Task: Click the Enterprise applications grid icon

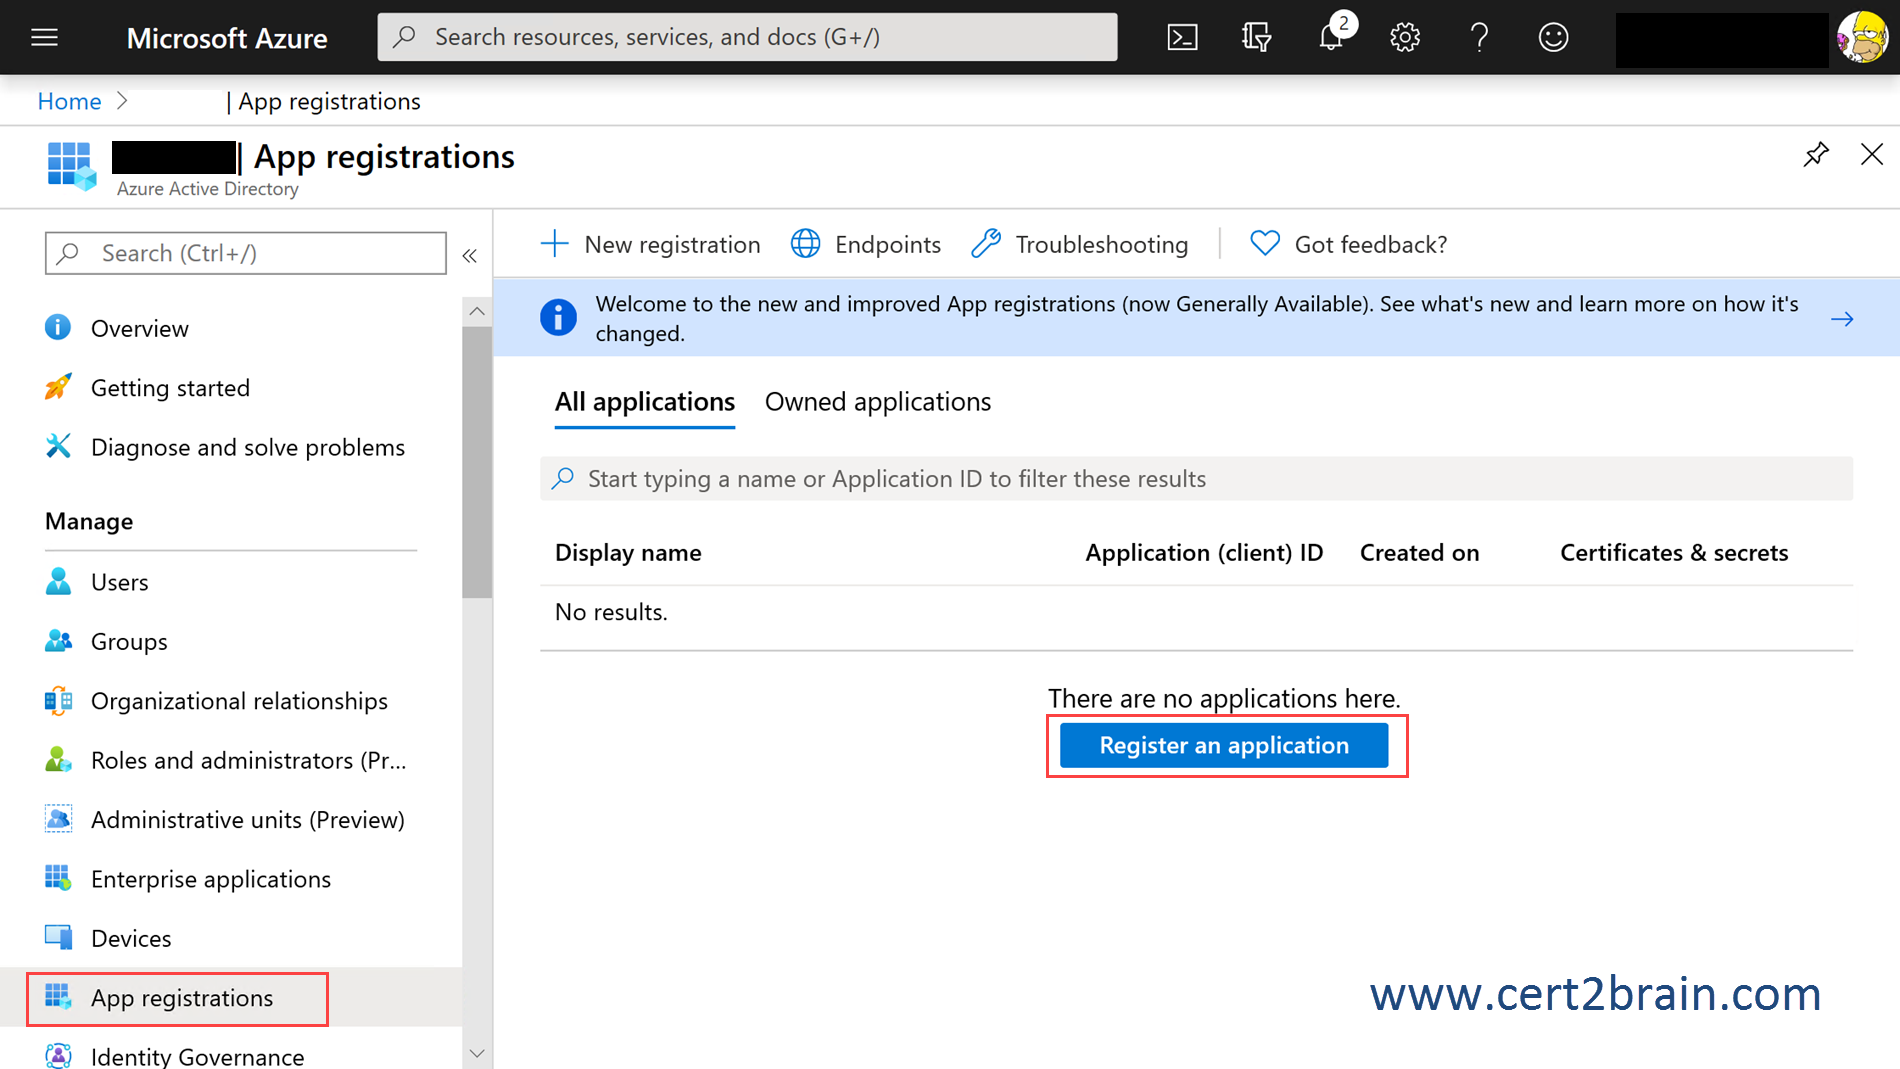Action: 58,878
